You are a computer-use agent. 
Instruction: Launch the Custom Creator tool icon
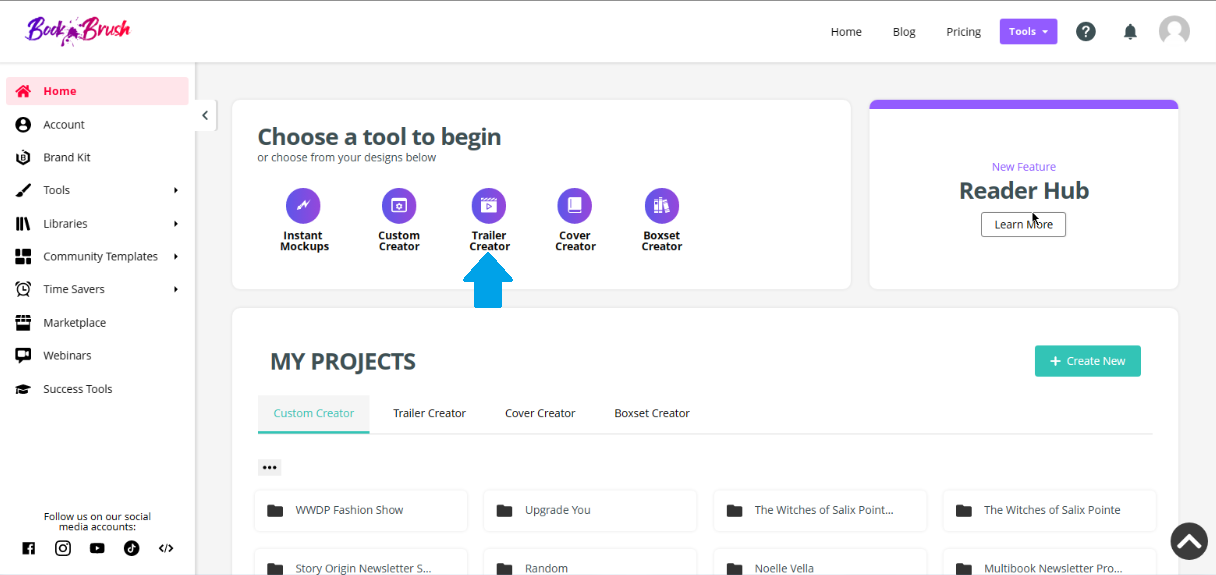(399, 206)
